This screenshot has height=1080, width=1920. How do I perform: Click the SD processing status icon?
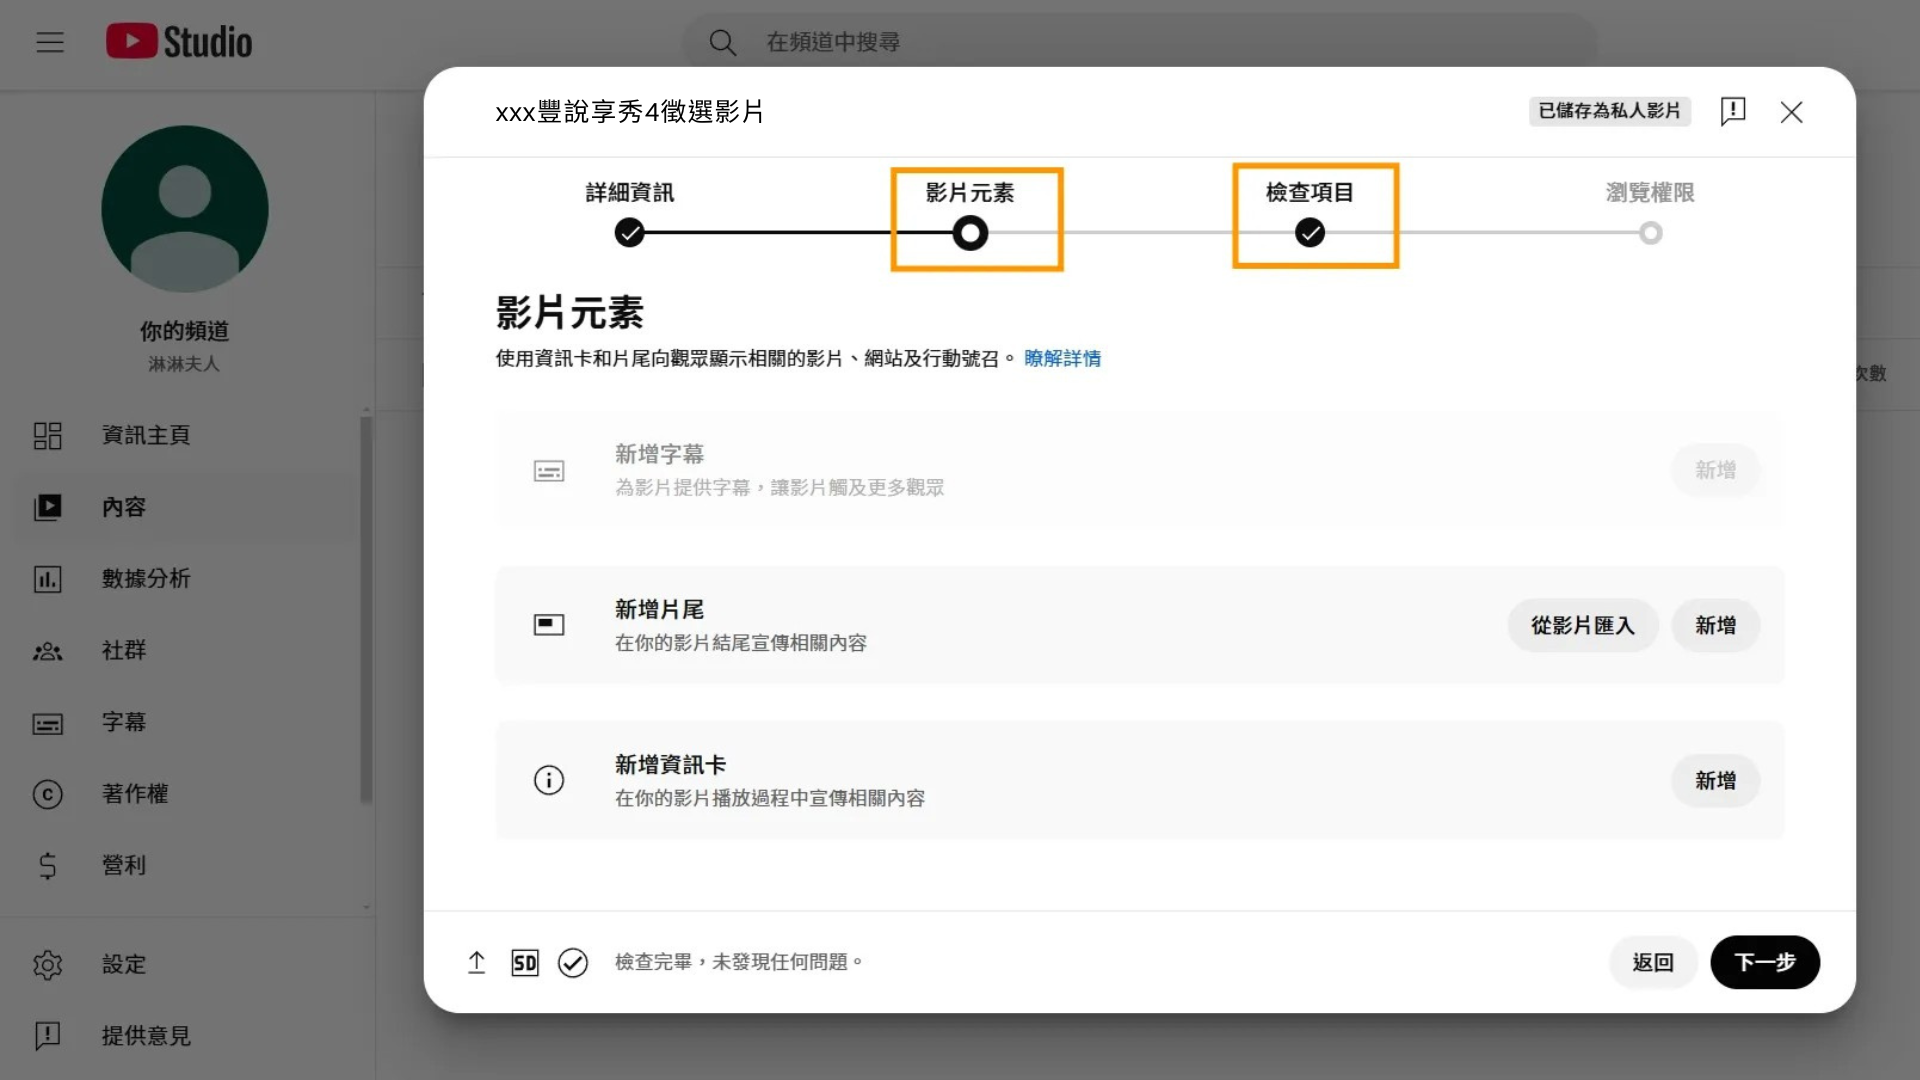(525, 962)
